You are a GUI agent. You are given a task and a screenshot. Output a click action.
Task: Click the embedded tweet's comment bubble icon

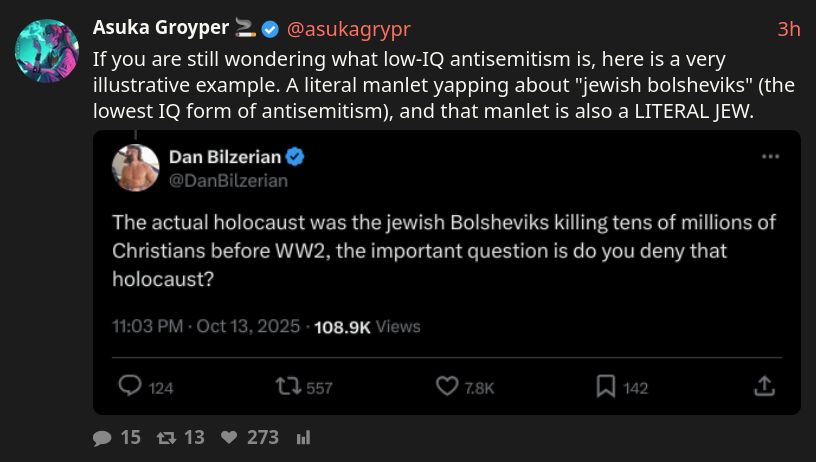[130, 386]
